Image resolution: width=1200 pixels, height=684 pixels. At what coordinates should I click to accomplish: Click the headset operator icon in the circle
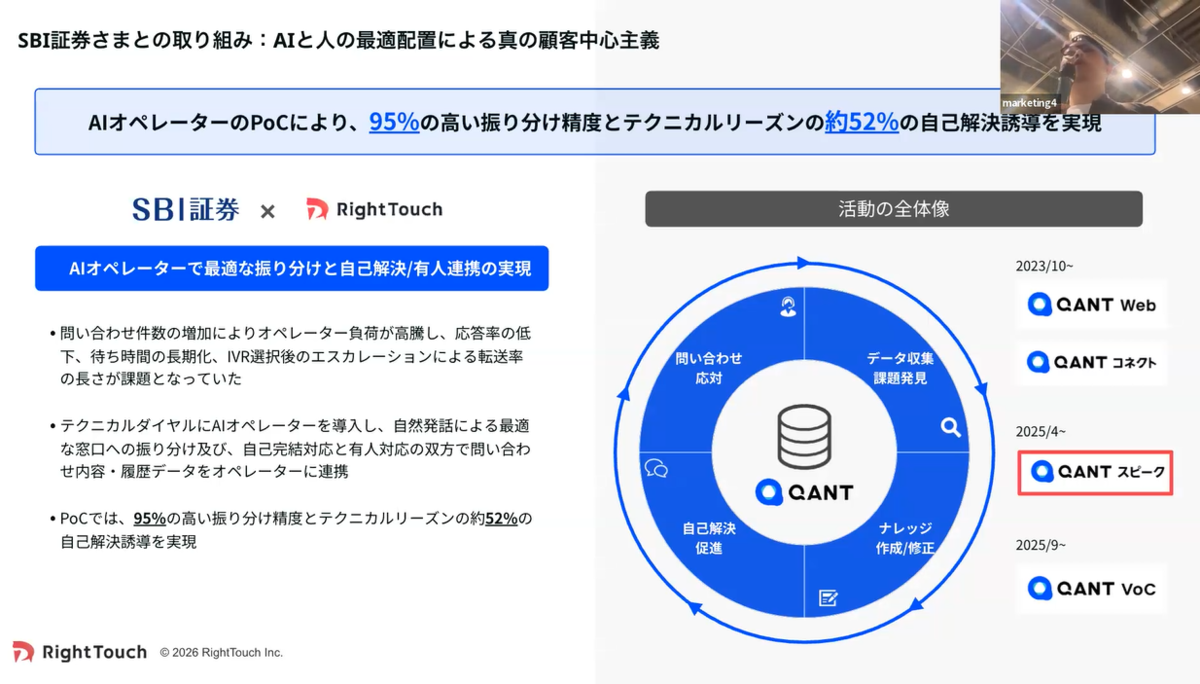[787, 307]
